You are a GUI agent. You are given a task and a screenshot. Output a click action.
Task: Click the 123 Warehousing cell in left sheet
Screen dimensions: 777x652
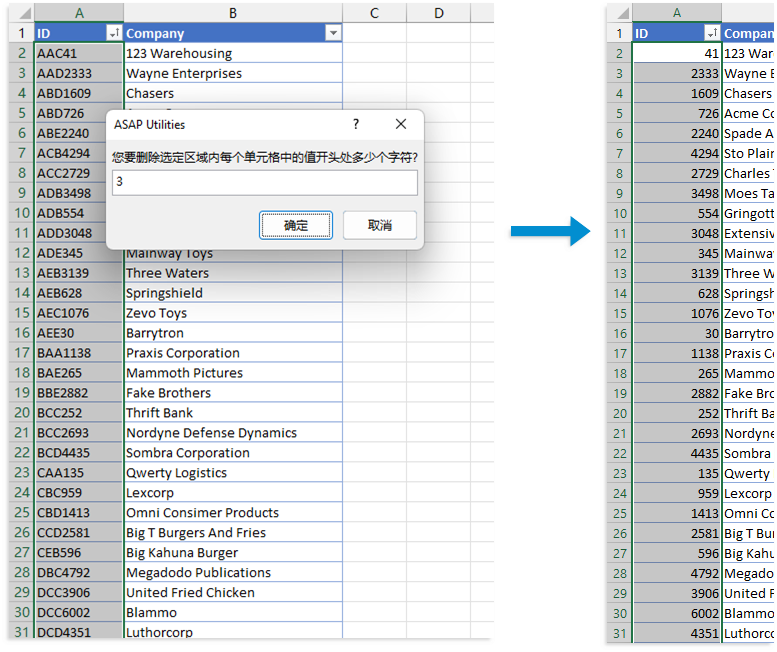[233, 53]
